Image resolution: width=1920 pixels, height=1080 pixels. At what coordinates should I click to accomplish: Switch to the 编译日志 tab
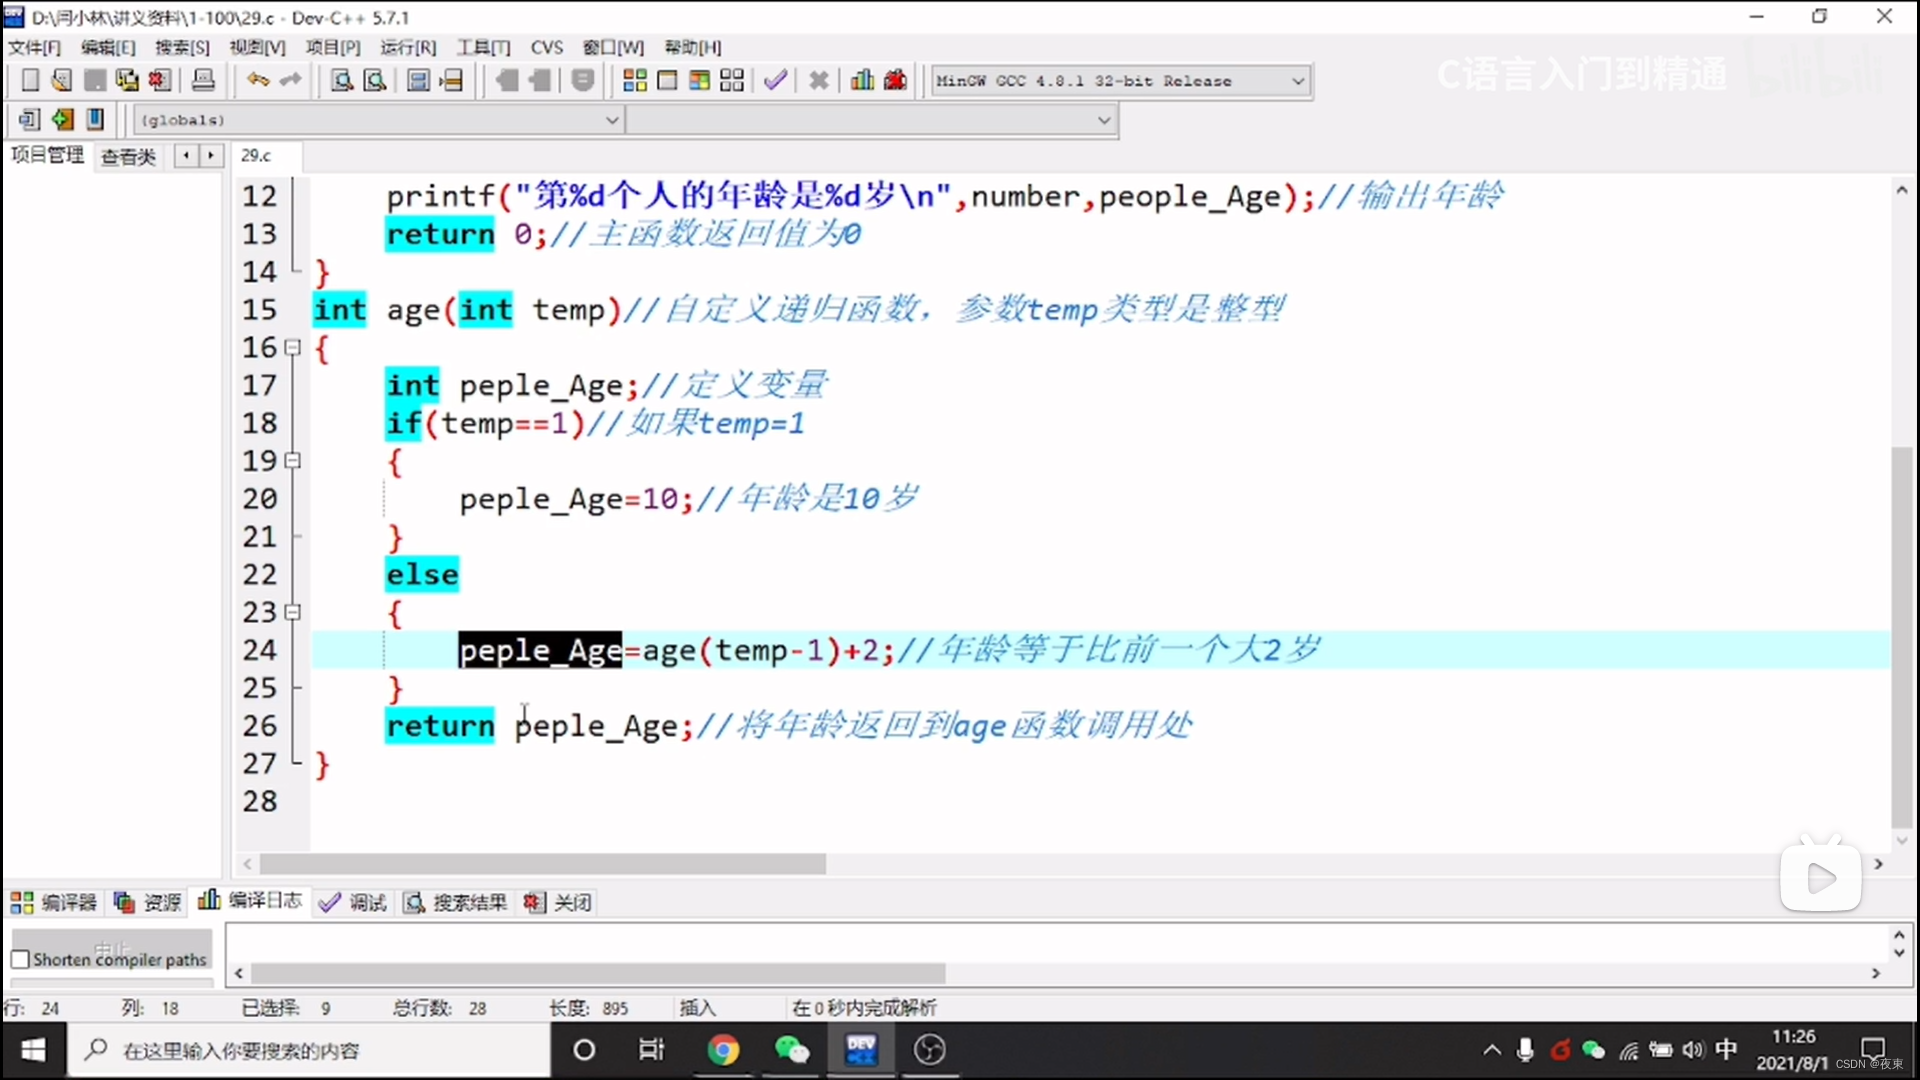pyautogui.click(x=250, y=901)
